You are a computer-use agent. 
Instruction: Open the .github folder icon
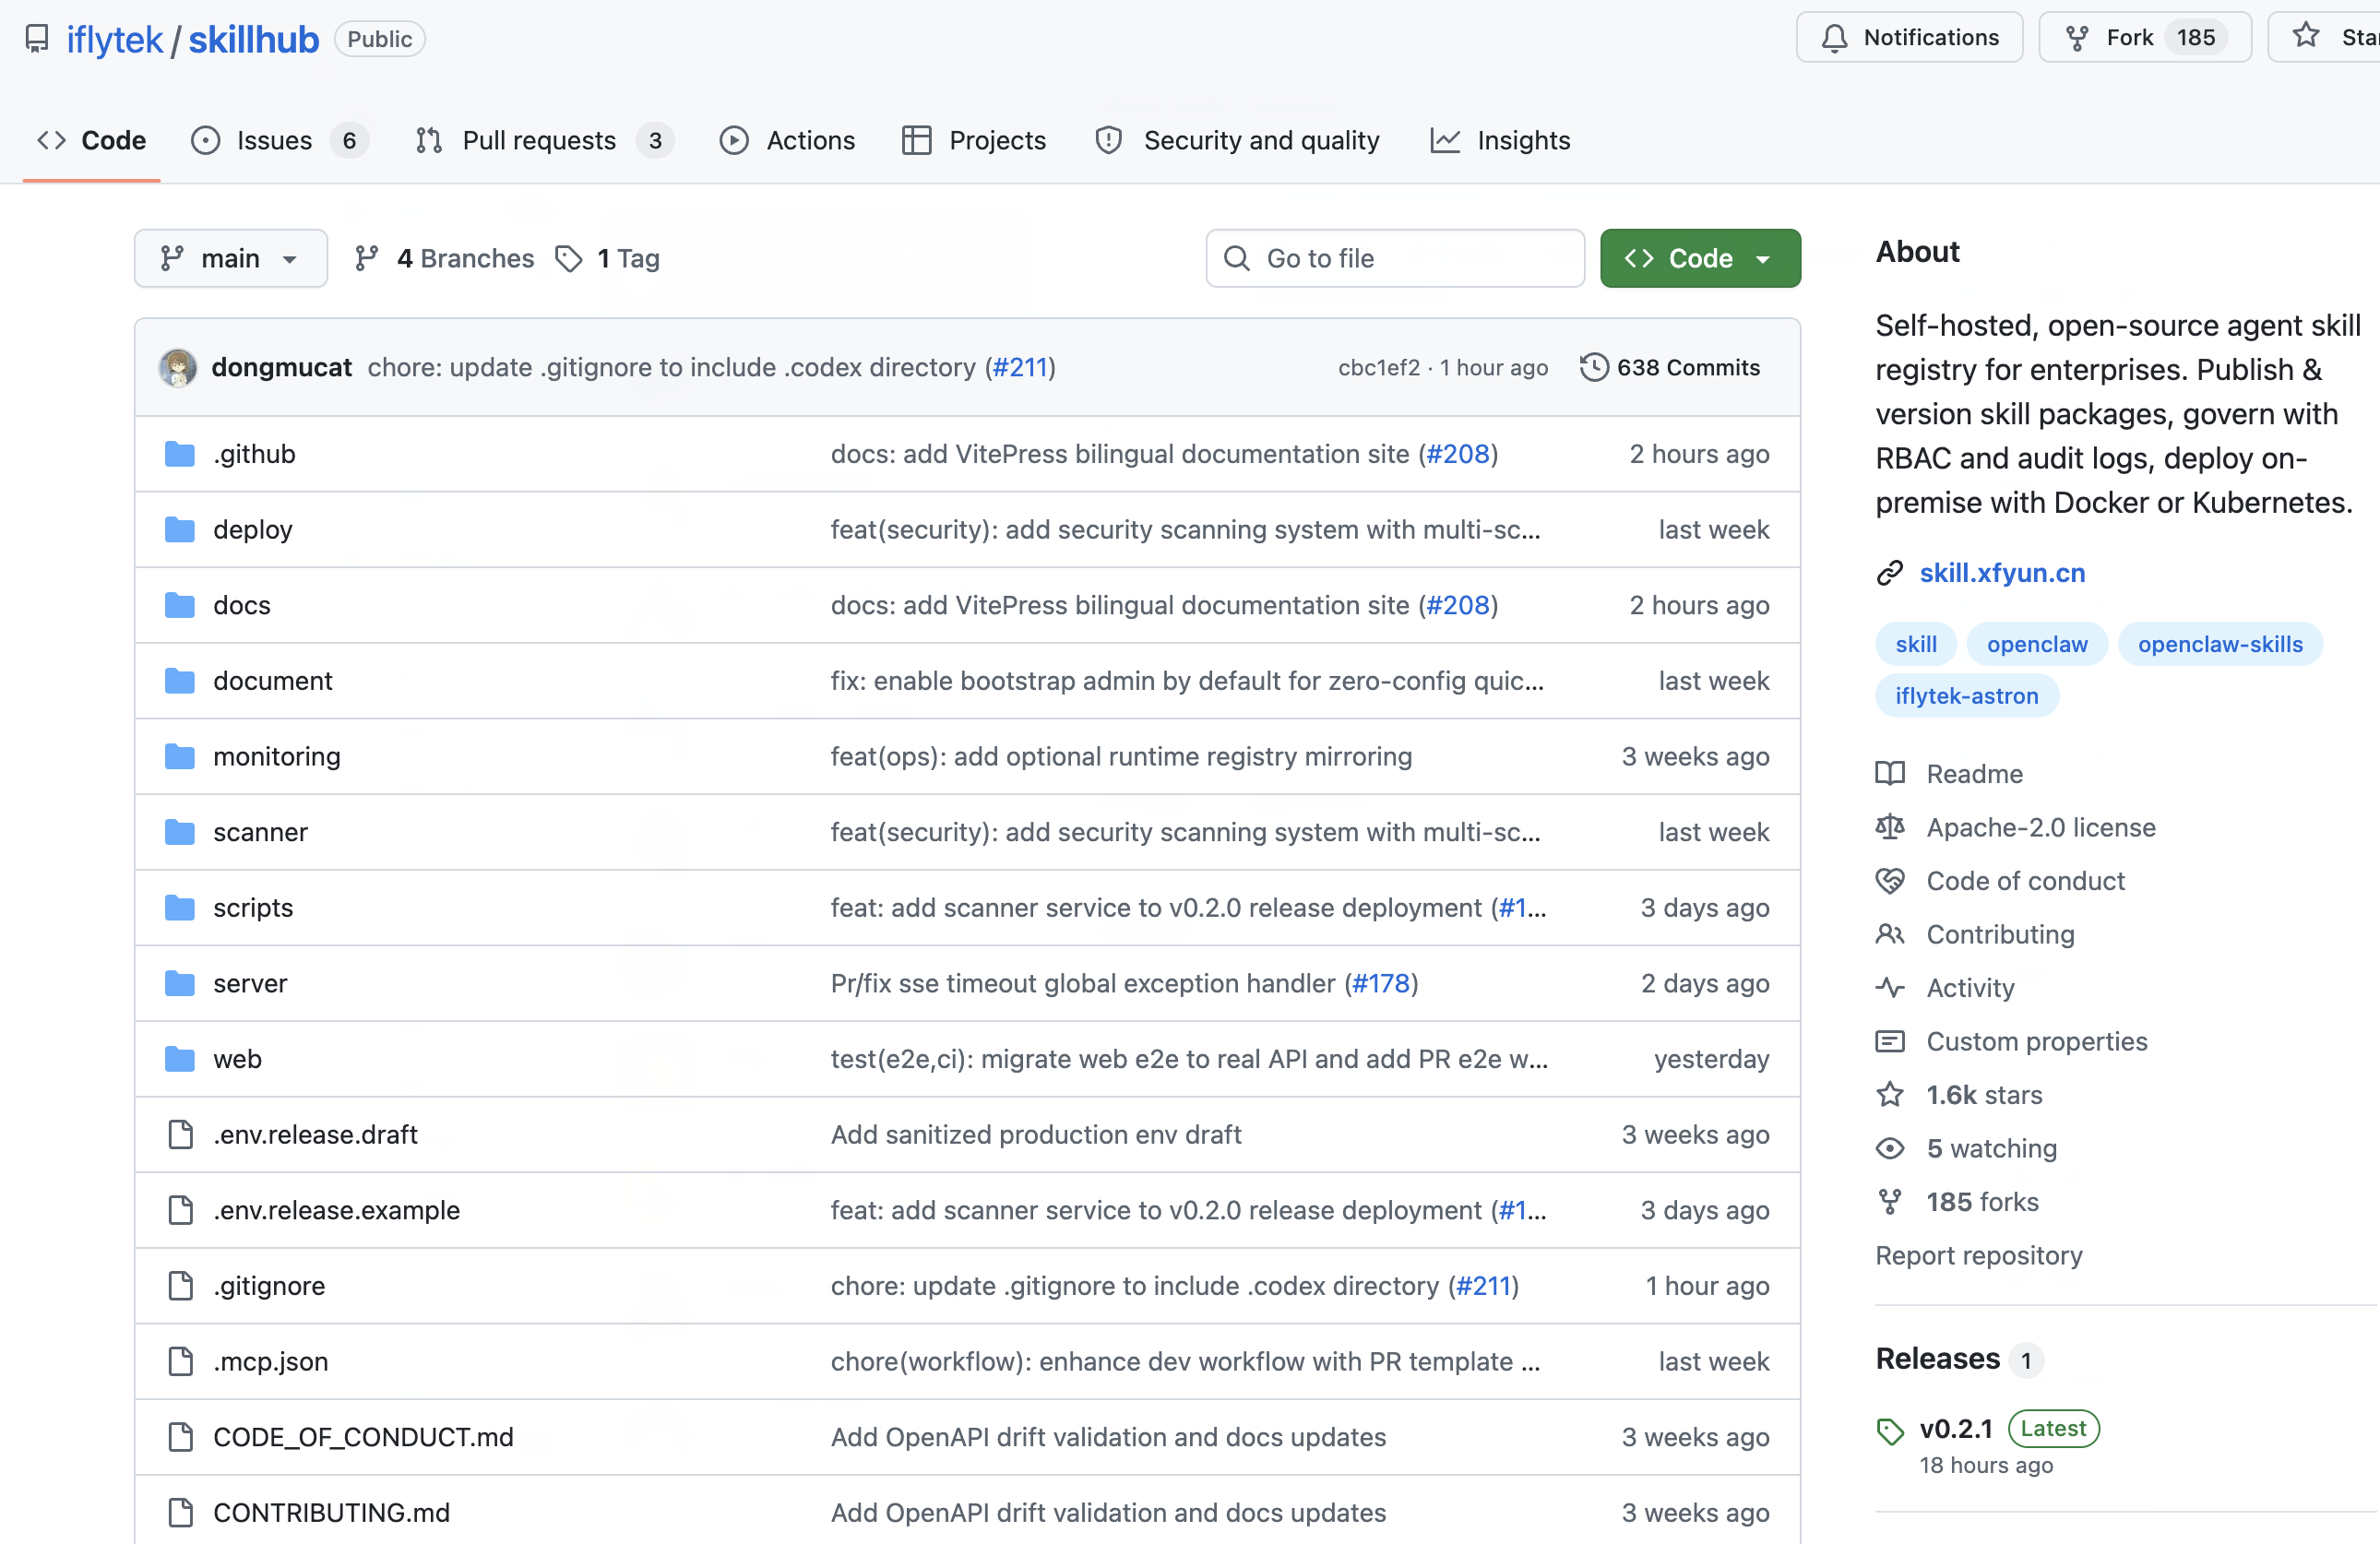180,454
